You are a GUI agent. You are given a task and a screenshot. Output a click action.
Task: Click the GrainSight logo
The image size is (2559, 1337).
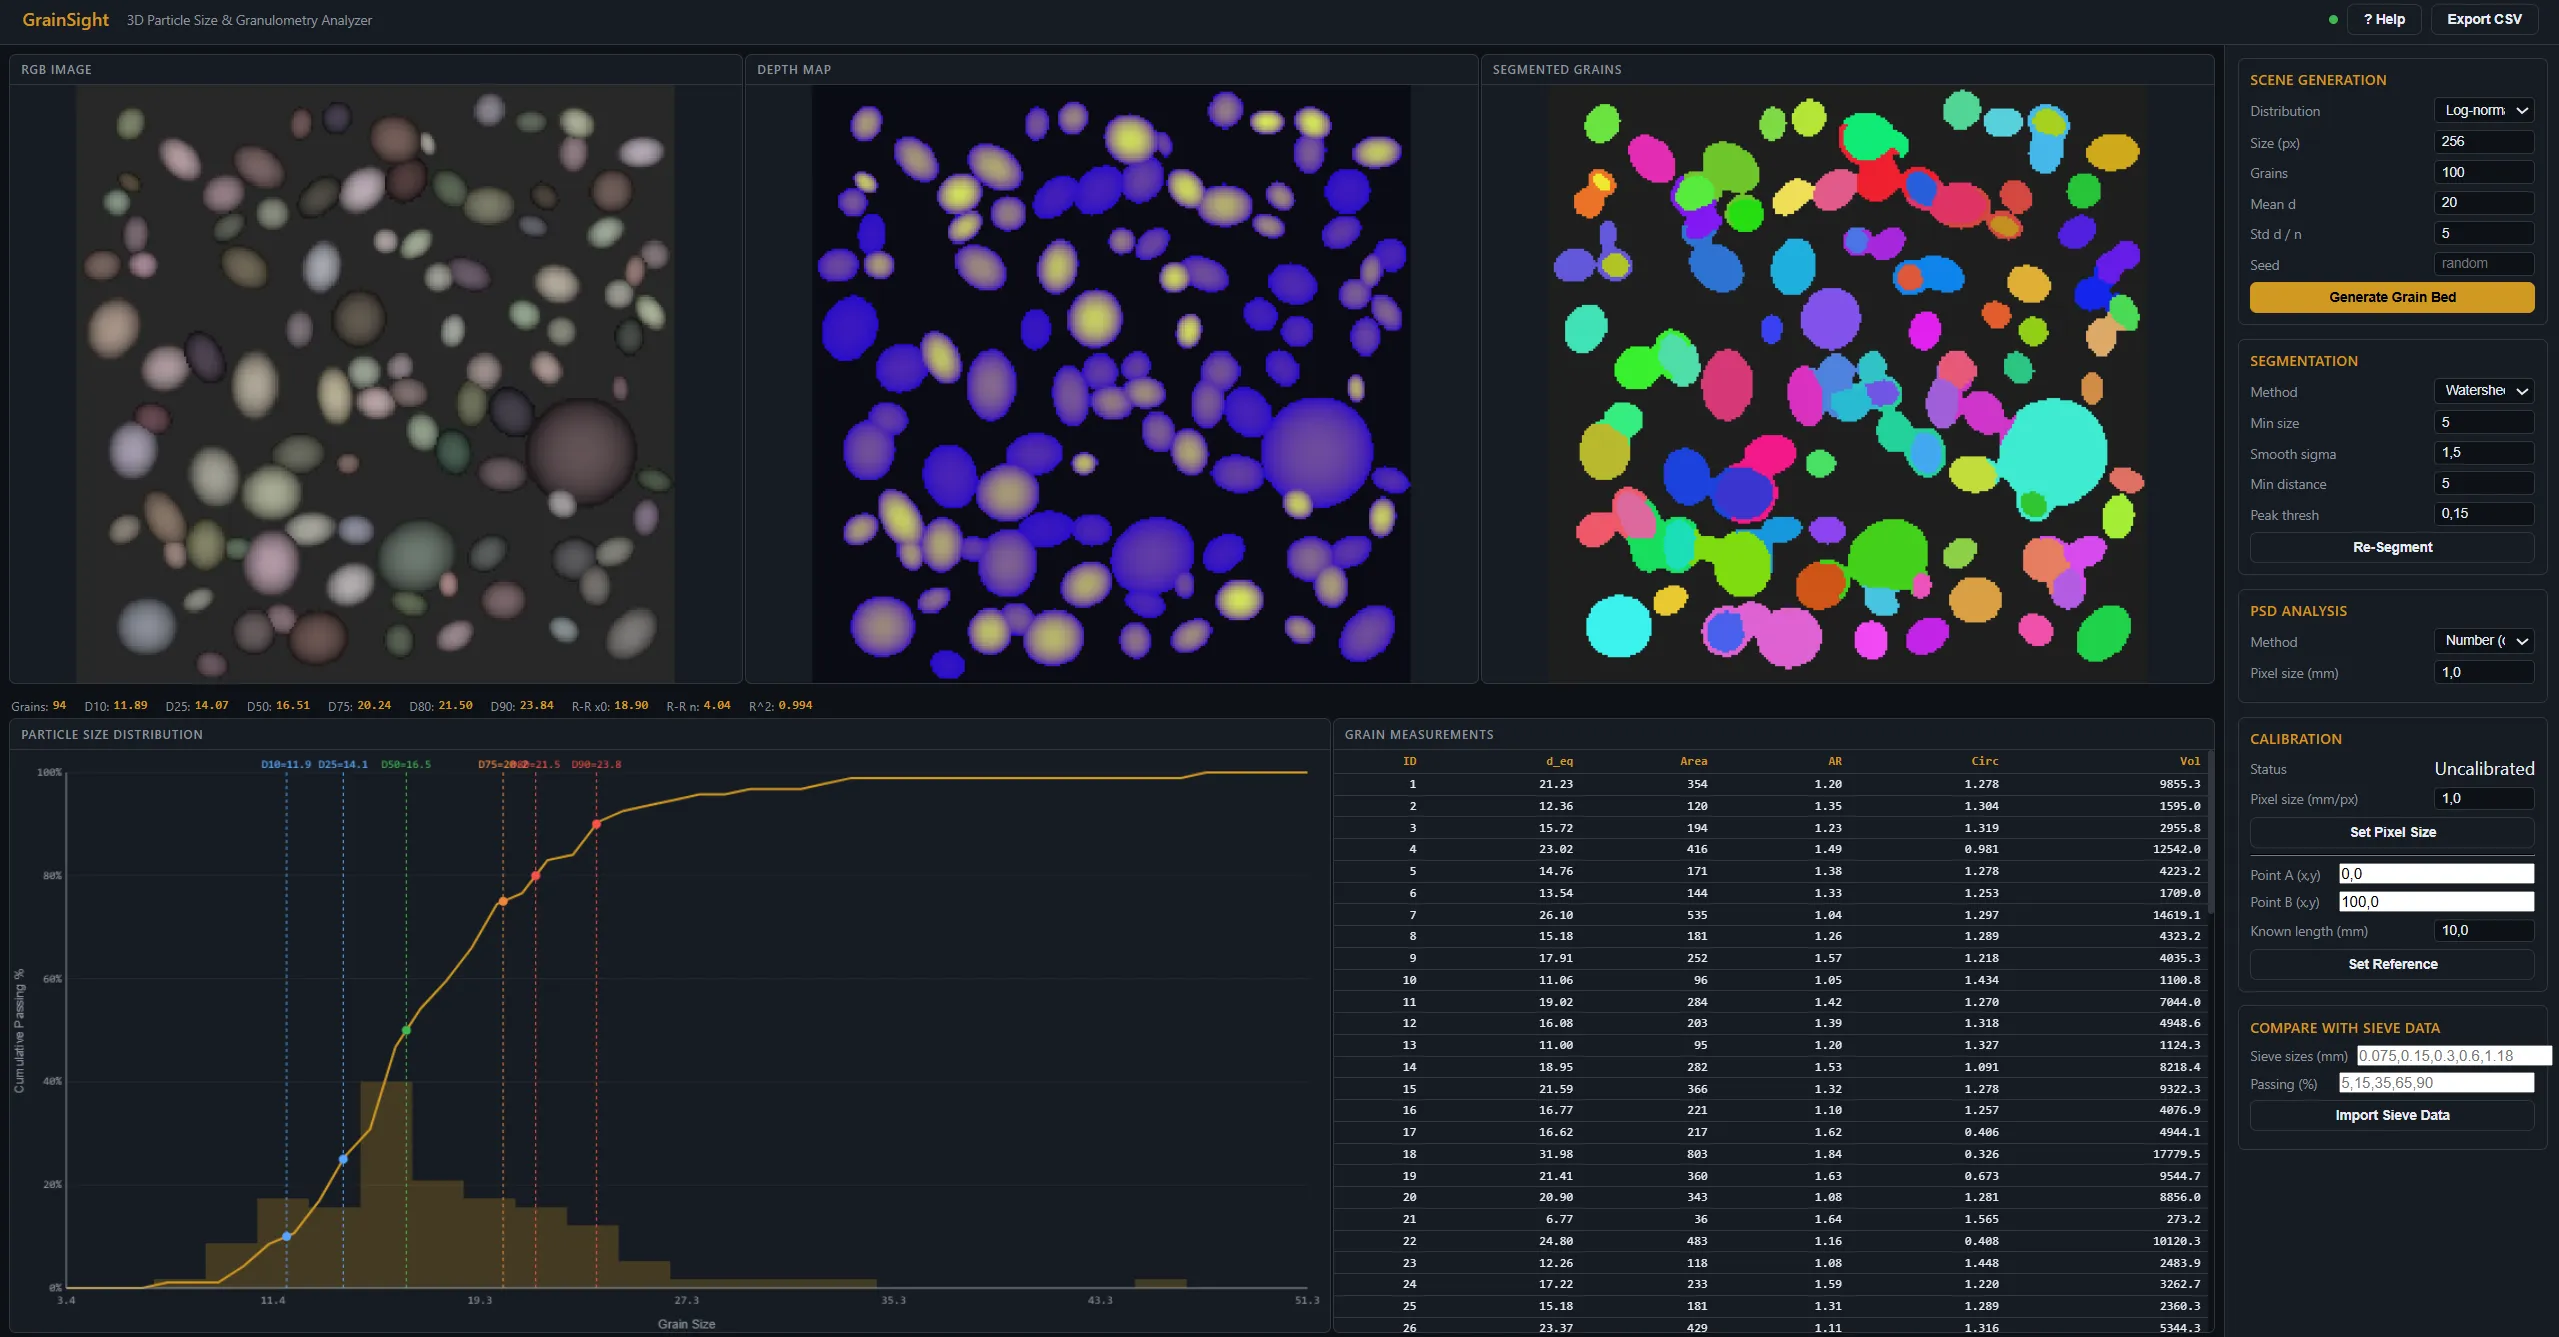tap(65, 19)
